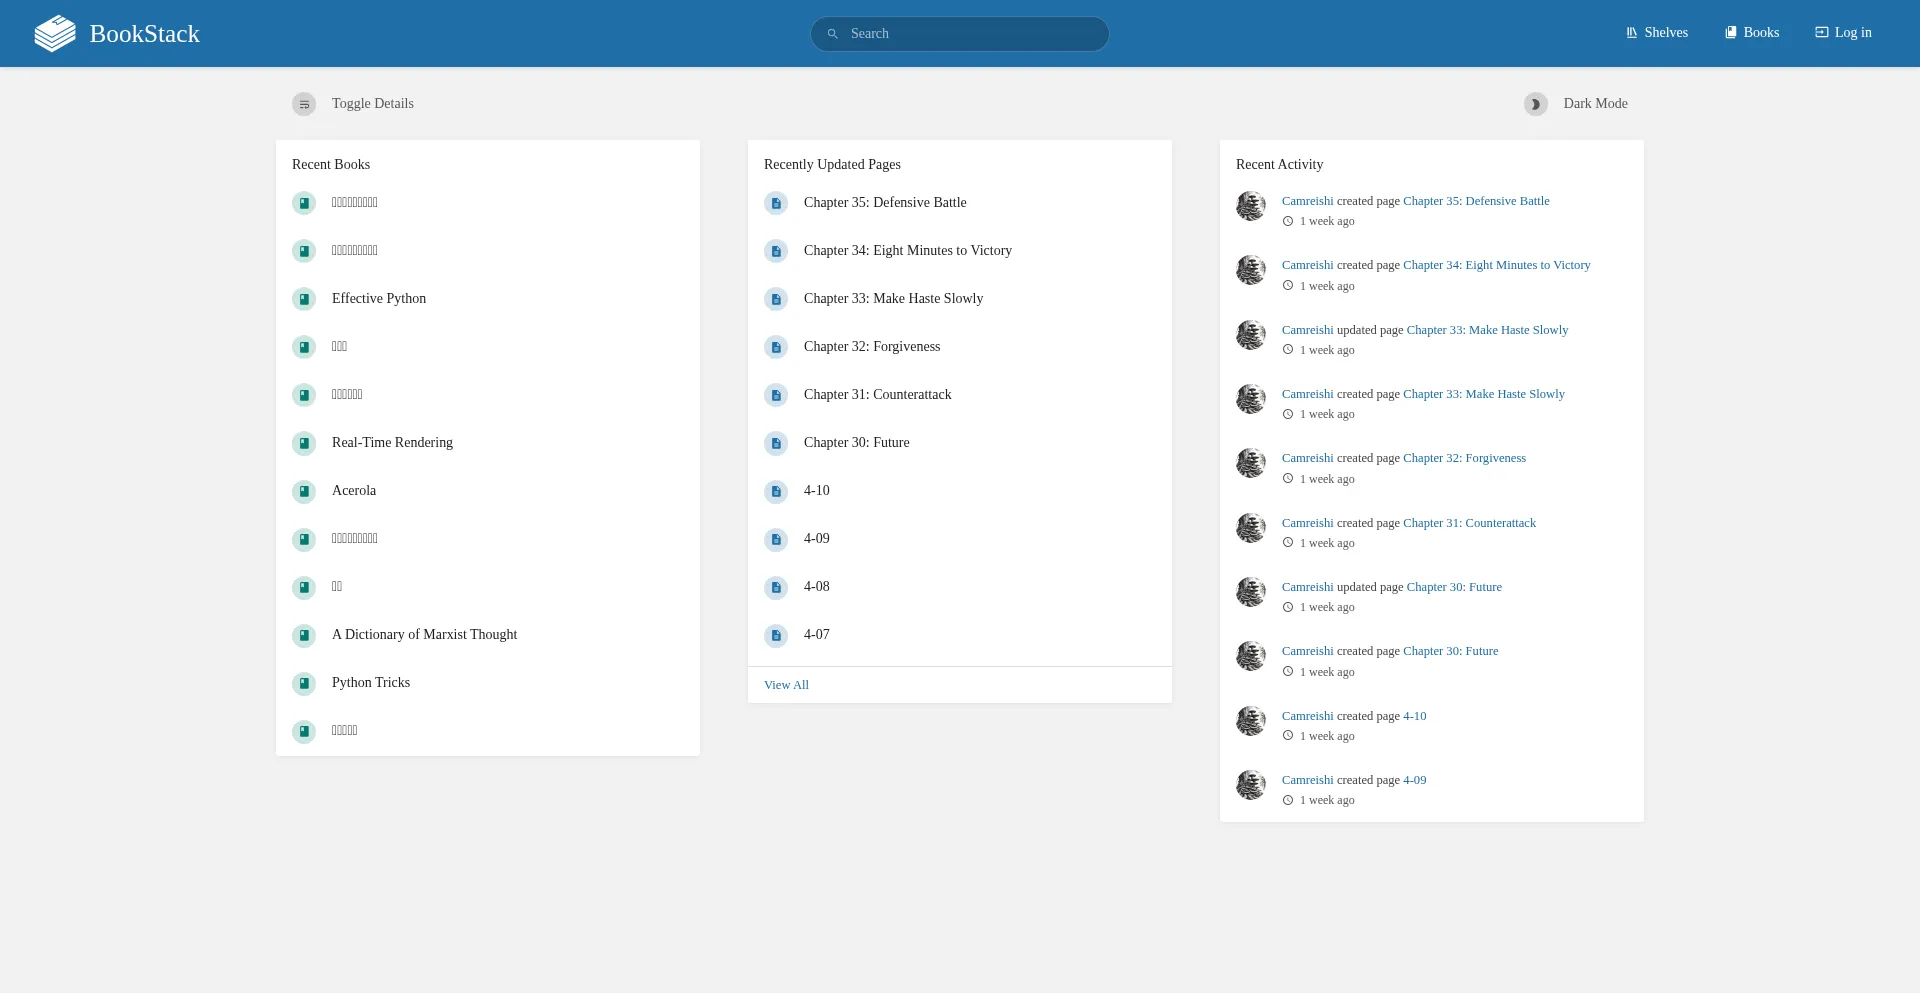Open the Real-Time Rendering book
The width and height of the screenshot is (1920, 993).
(x=392, y=443)
